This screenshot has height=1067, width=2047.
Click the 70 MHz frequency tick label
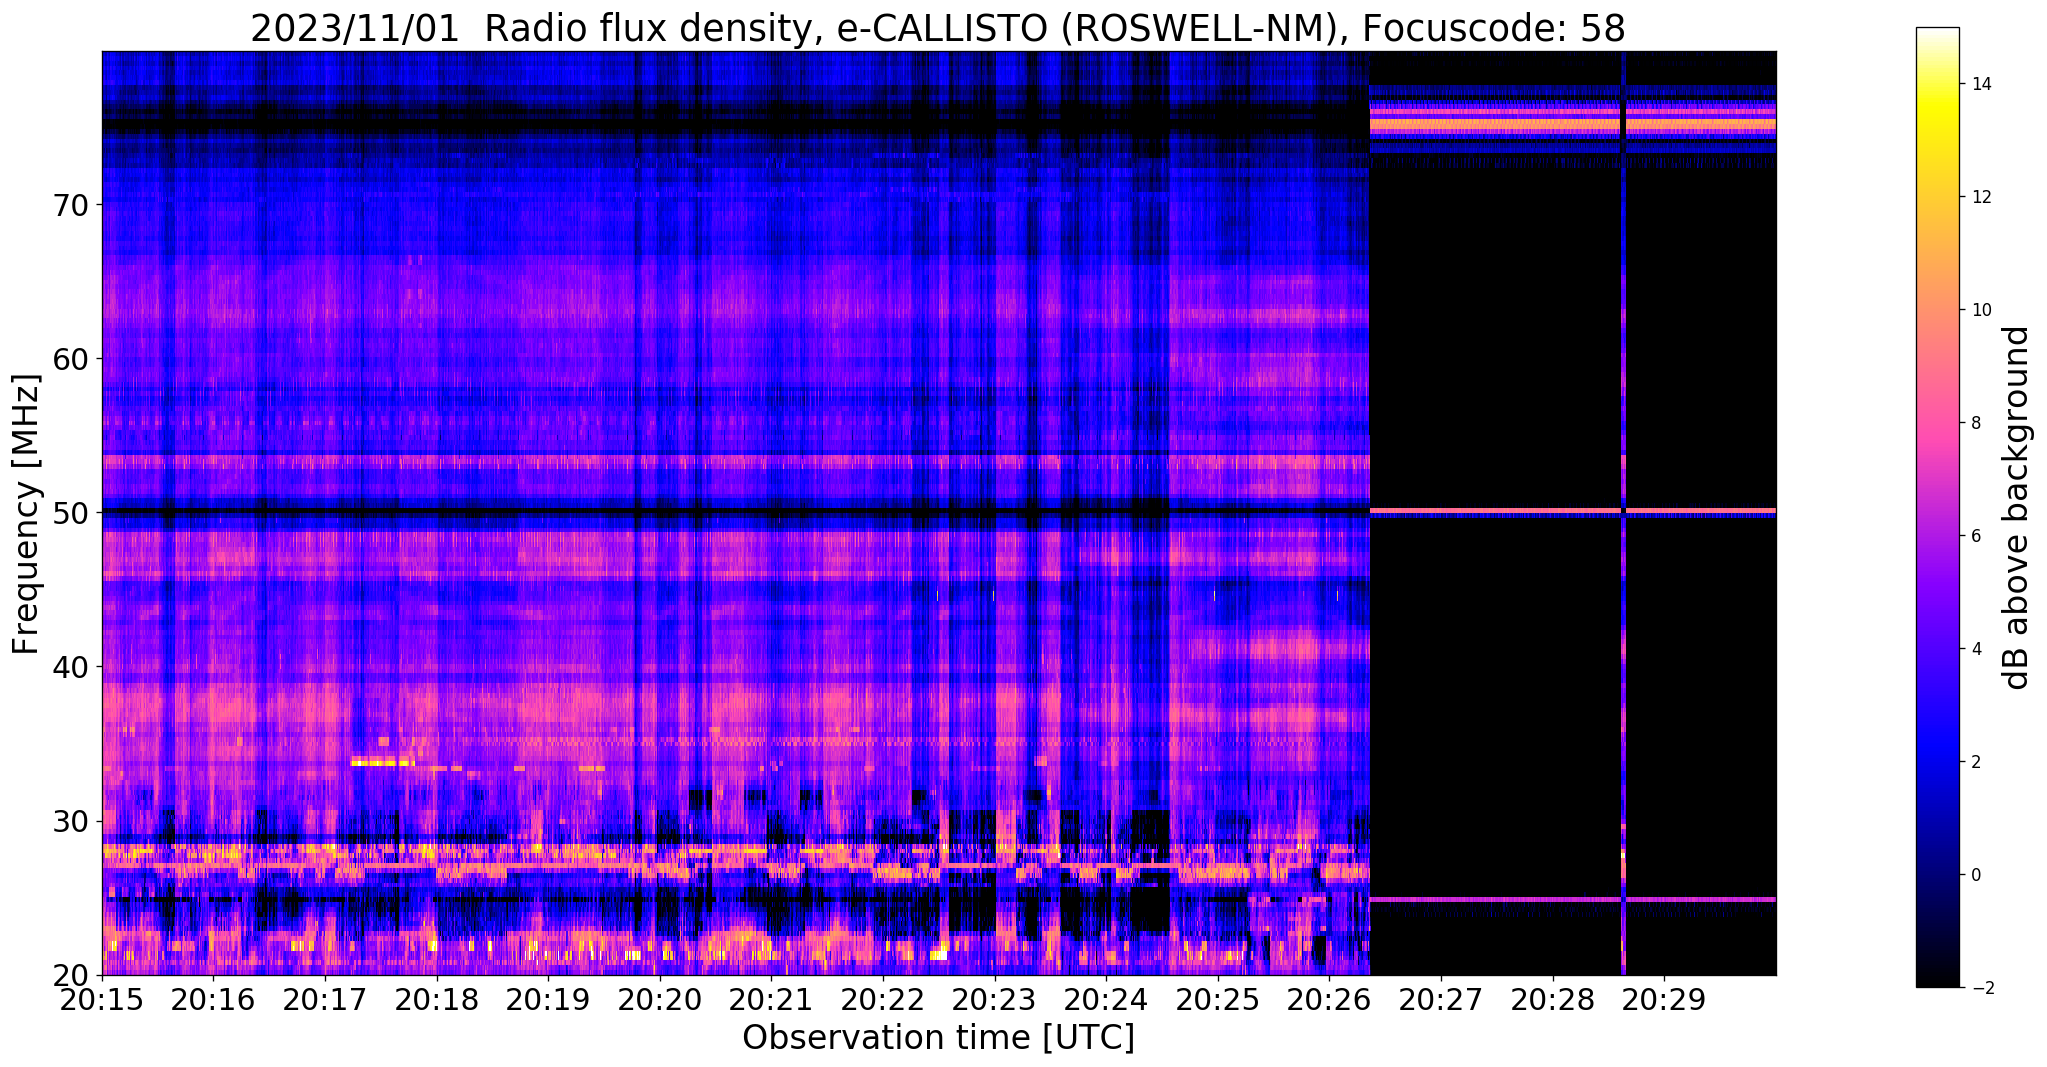click(71, 205)
